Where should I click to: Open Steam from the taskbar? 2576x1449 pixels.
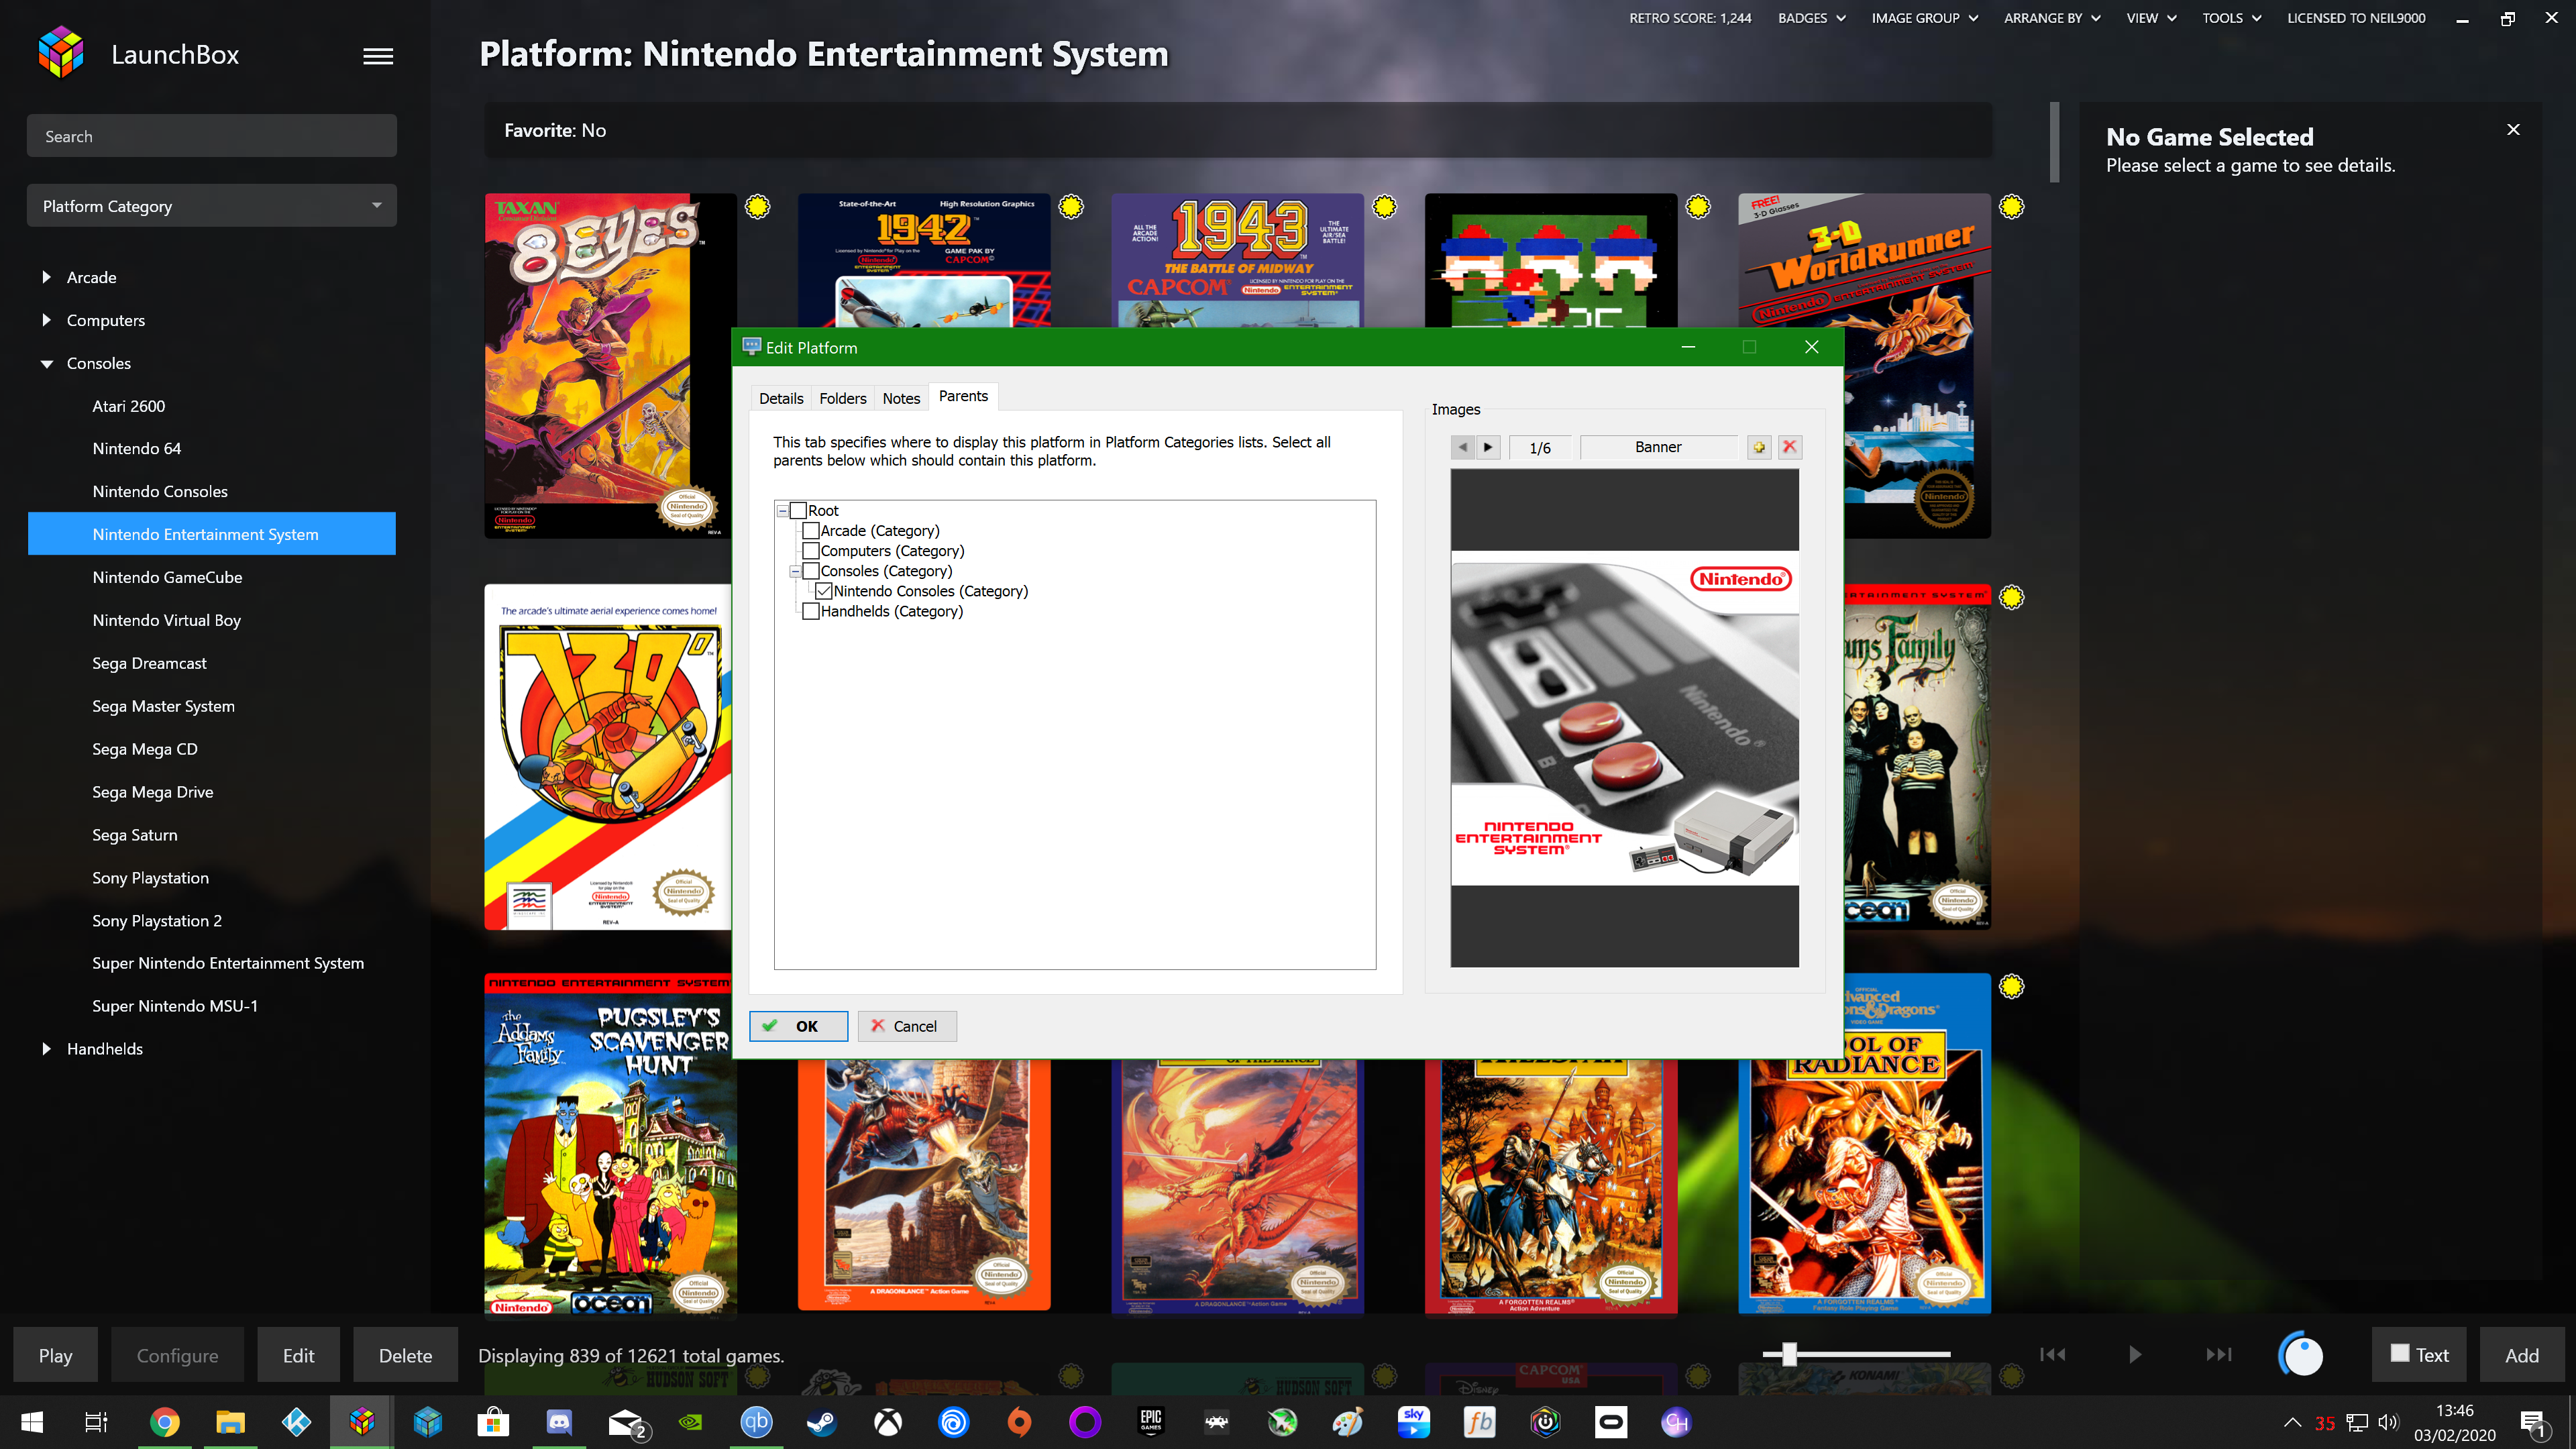(822, 1422)
